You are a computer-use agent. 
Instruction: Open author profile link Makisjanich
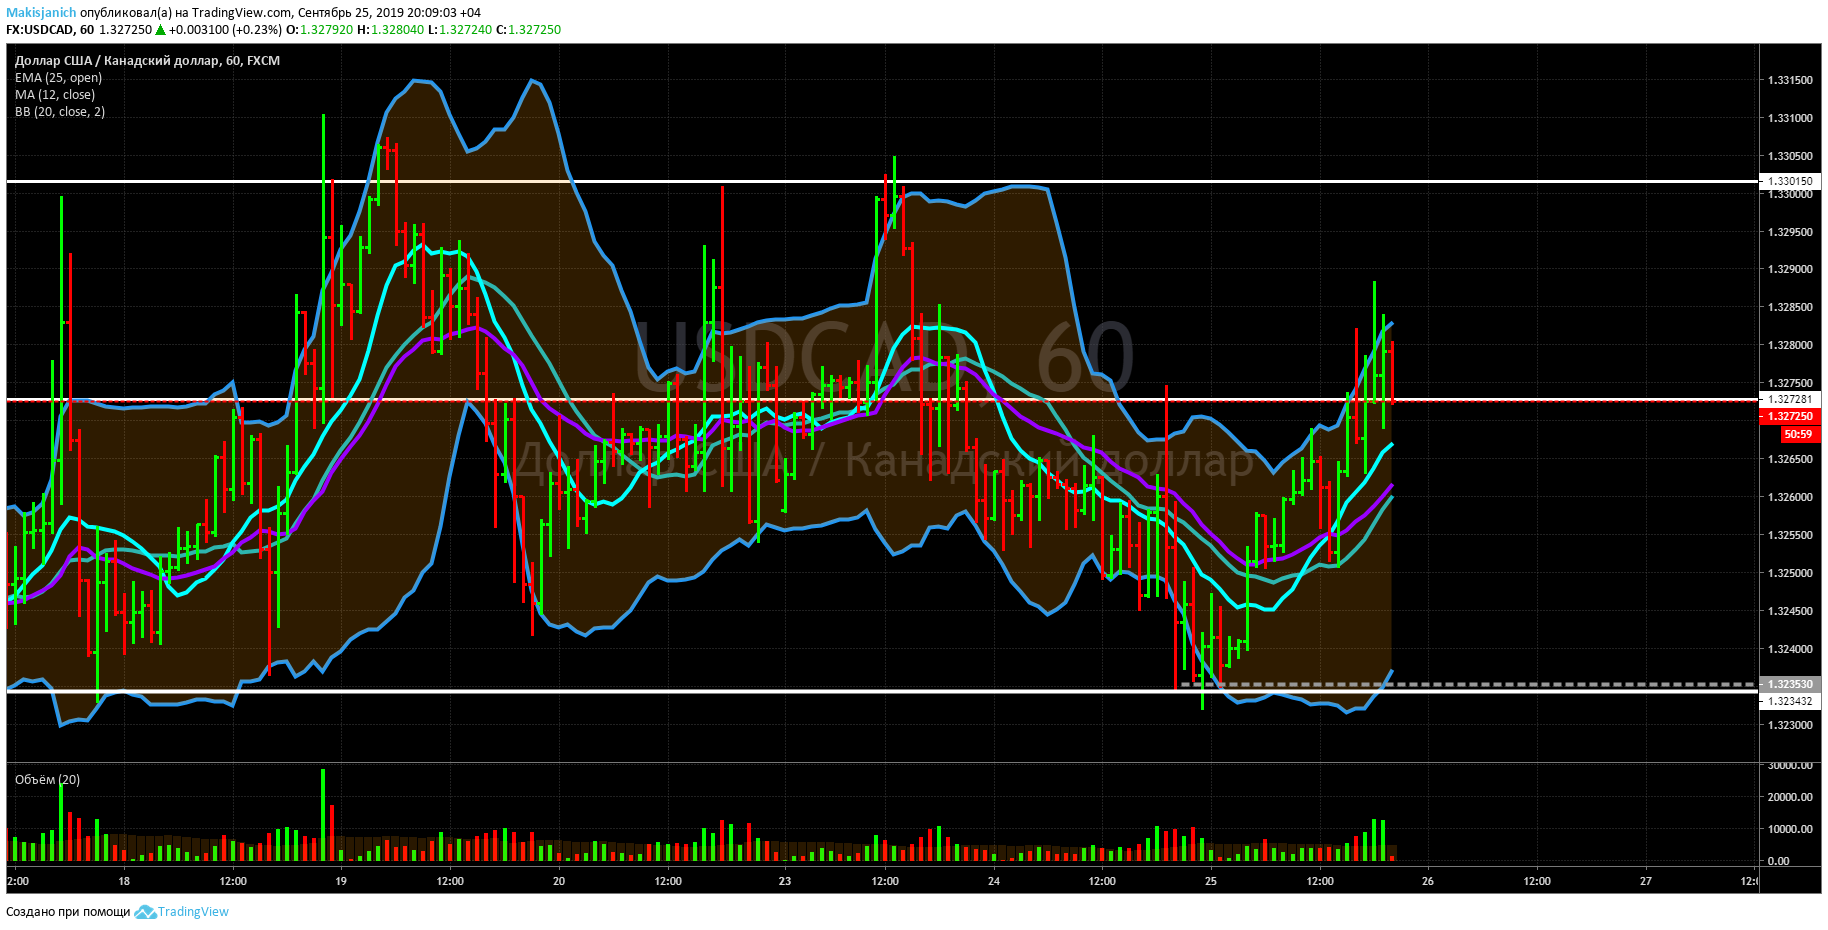coord(41,13)
